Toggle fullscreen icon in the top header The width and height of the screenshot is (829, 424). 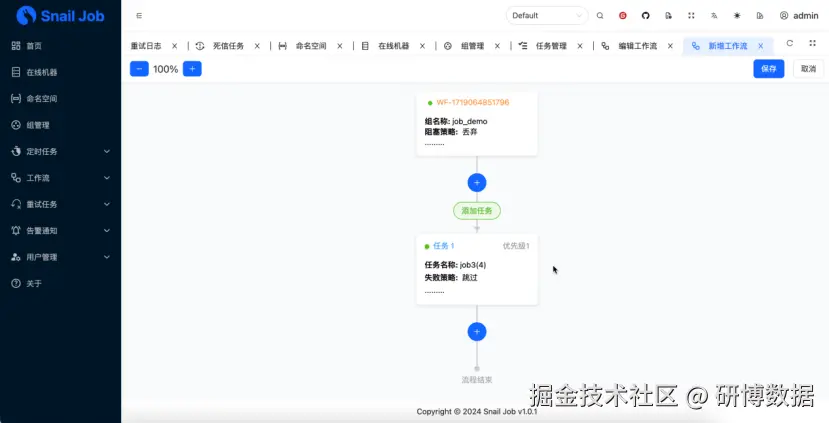point(691,16)
